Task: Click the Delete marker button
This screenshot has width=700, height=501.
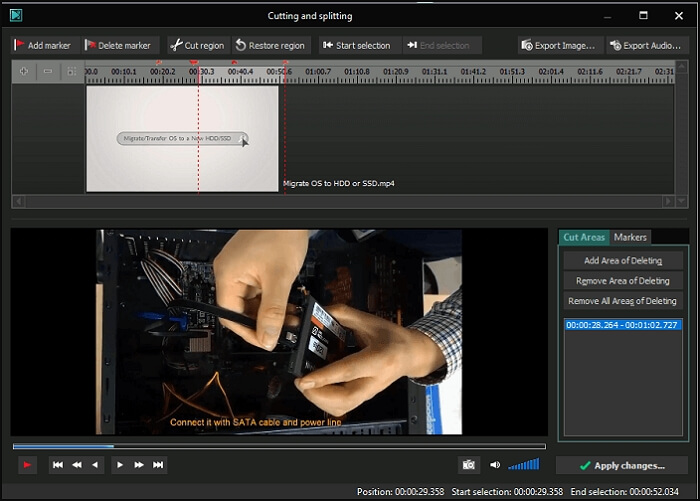Action: tap(118, 45)
